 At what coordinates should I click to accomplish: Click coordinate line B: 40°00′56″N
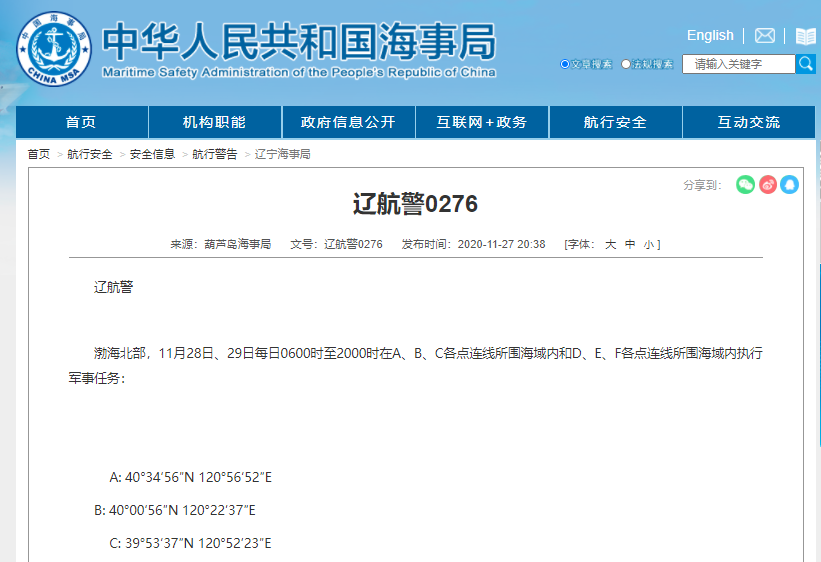tap(175, 510)
